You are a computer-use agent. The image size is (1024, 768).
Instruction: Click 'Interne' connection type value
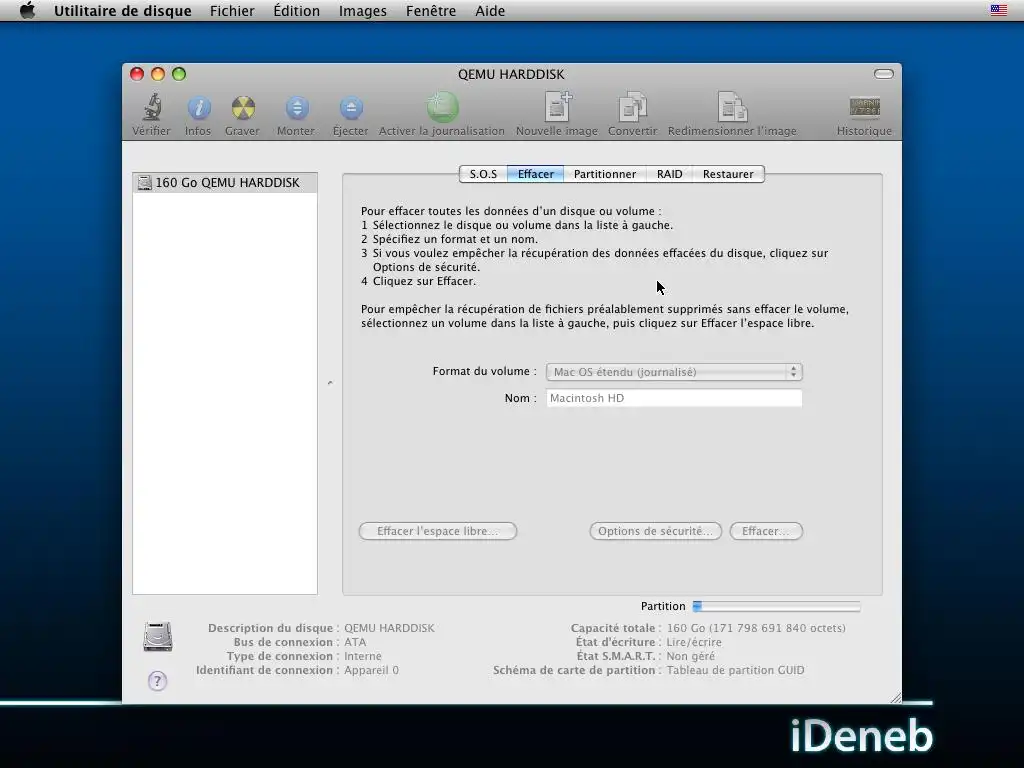[x=363, y=656]
